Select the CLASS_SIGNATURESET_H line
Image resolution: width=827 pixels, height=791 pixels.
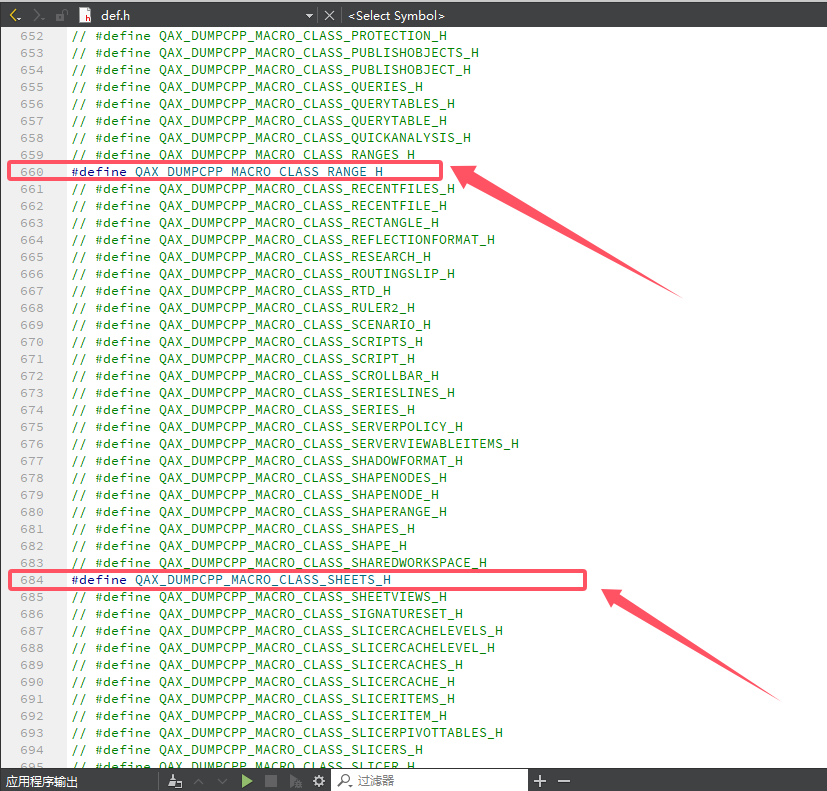coord(267,614)
